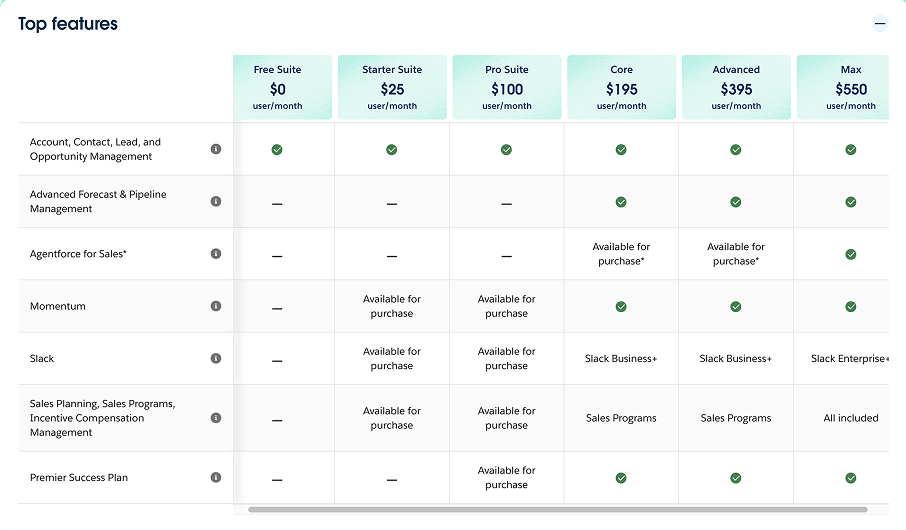Click Starter Suite 'Available for purchase' in Slack row
The width and height of the screenshot is (906, 530).
click(392, 358)
